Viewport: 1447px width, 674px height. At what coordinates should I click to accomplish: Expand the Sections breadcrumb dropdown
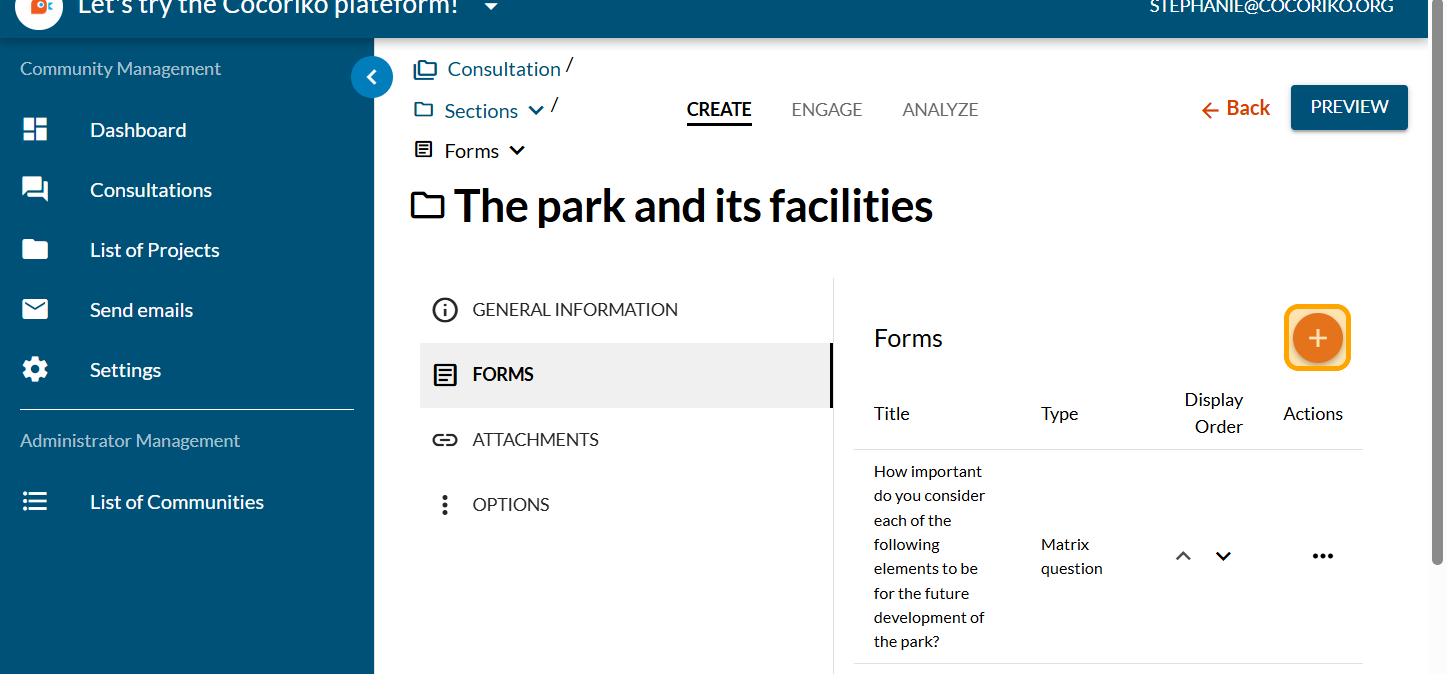point(536,110)
